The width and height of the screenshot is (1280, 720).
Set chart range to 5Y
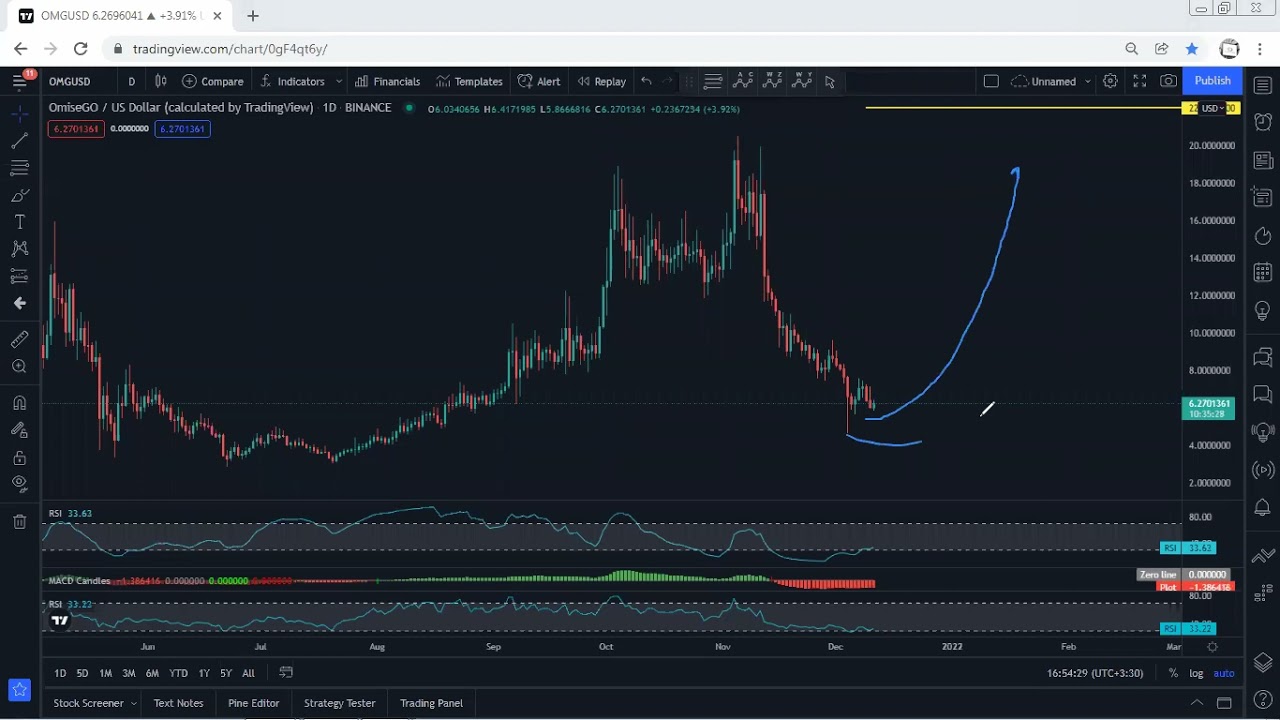click(226, 673)
